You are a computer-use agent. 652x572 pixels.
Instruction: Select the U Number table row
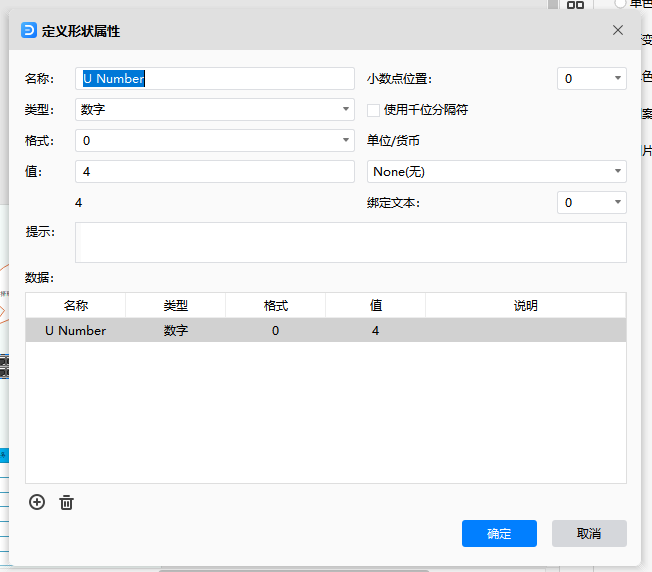326,330
